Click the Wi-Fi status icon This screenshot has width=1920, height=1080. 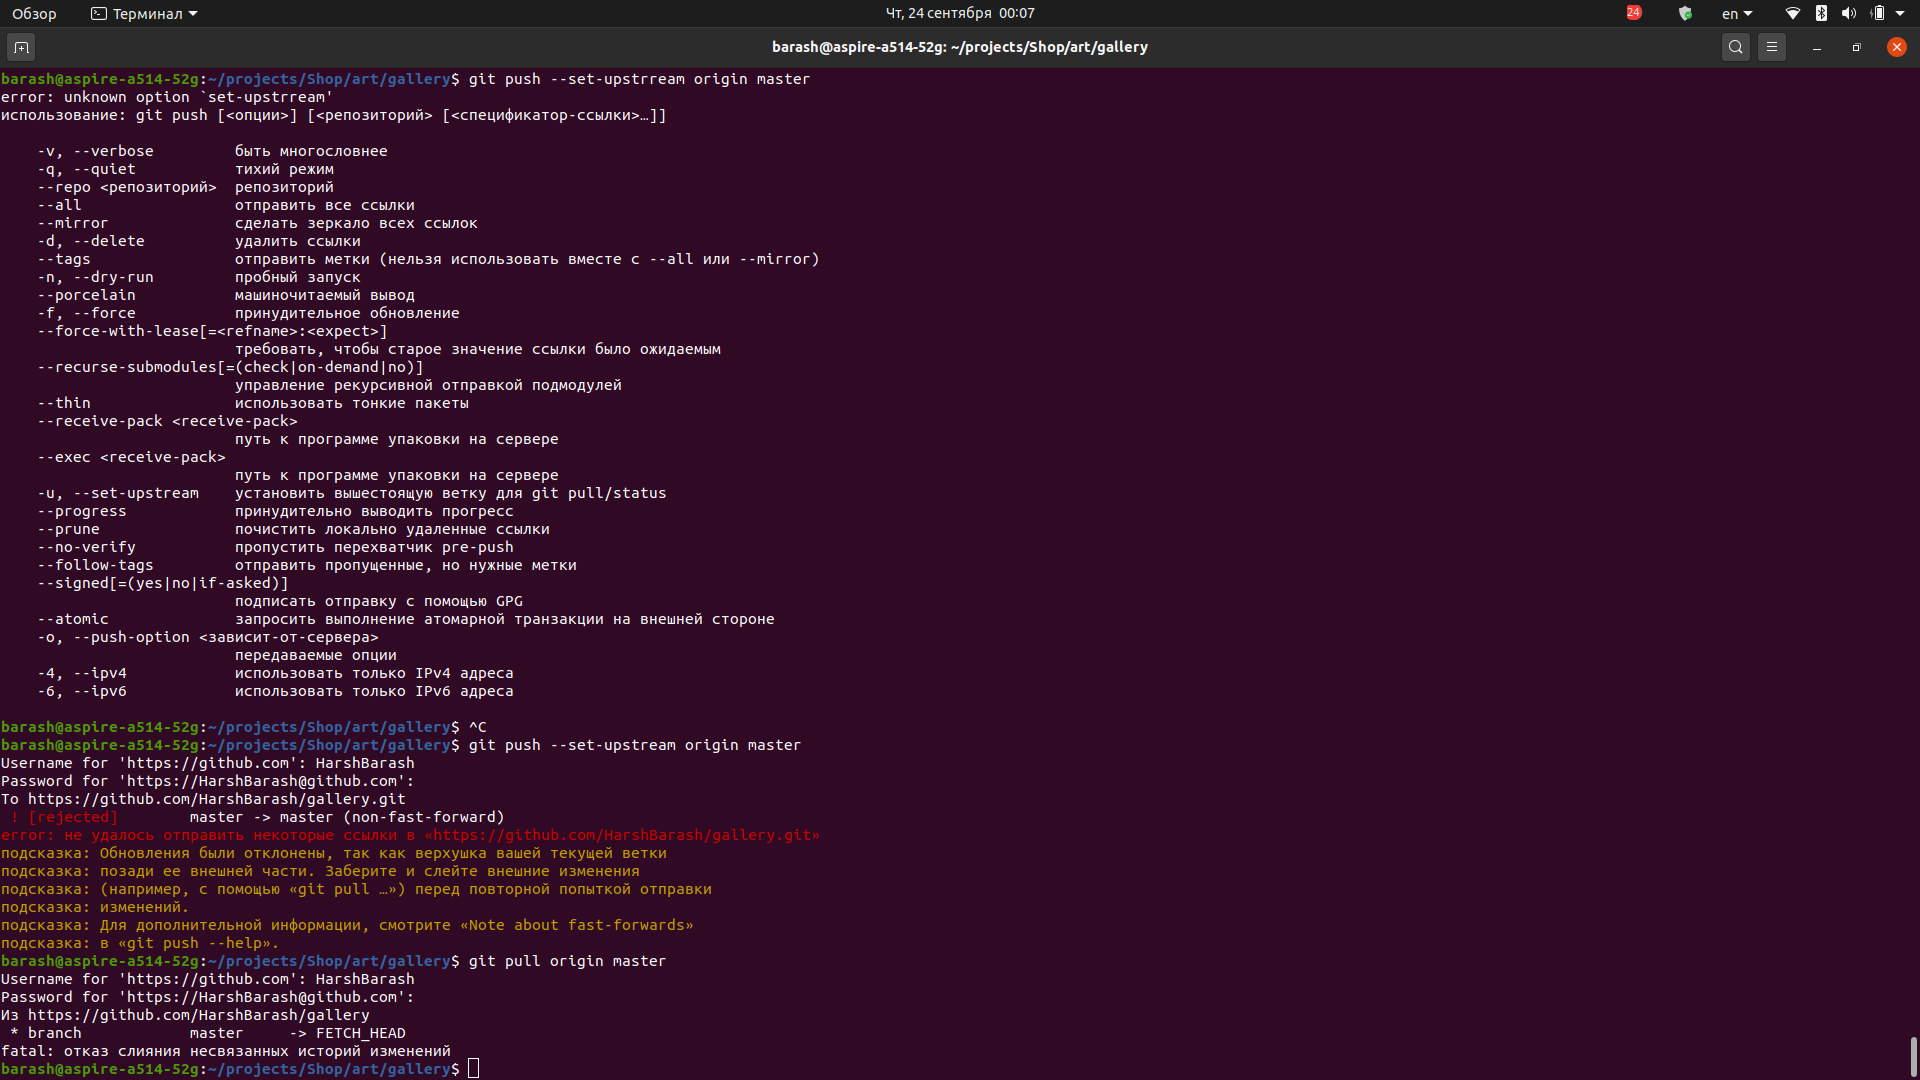(1793, 13)
